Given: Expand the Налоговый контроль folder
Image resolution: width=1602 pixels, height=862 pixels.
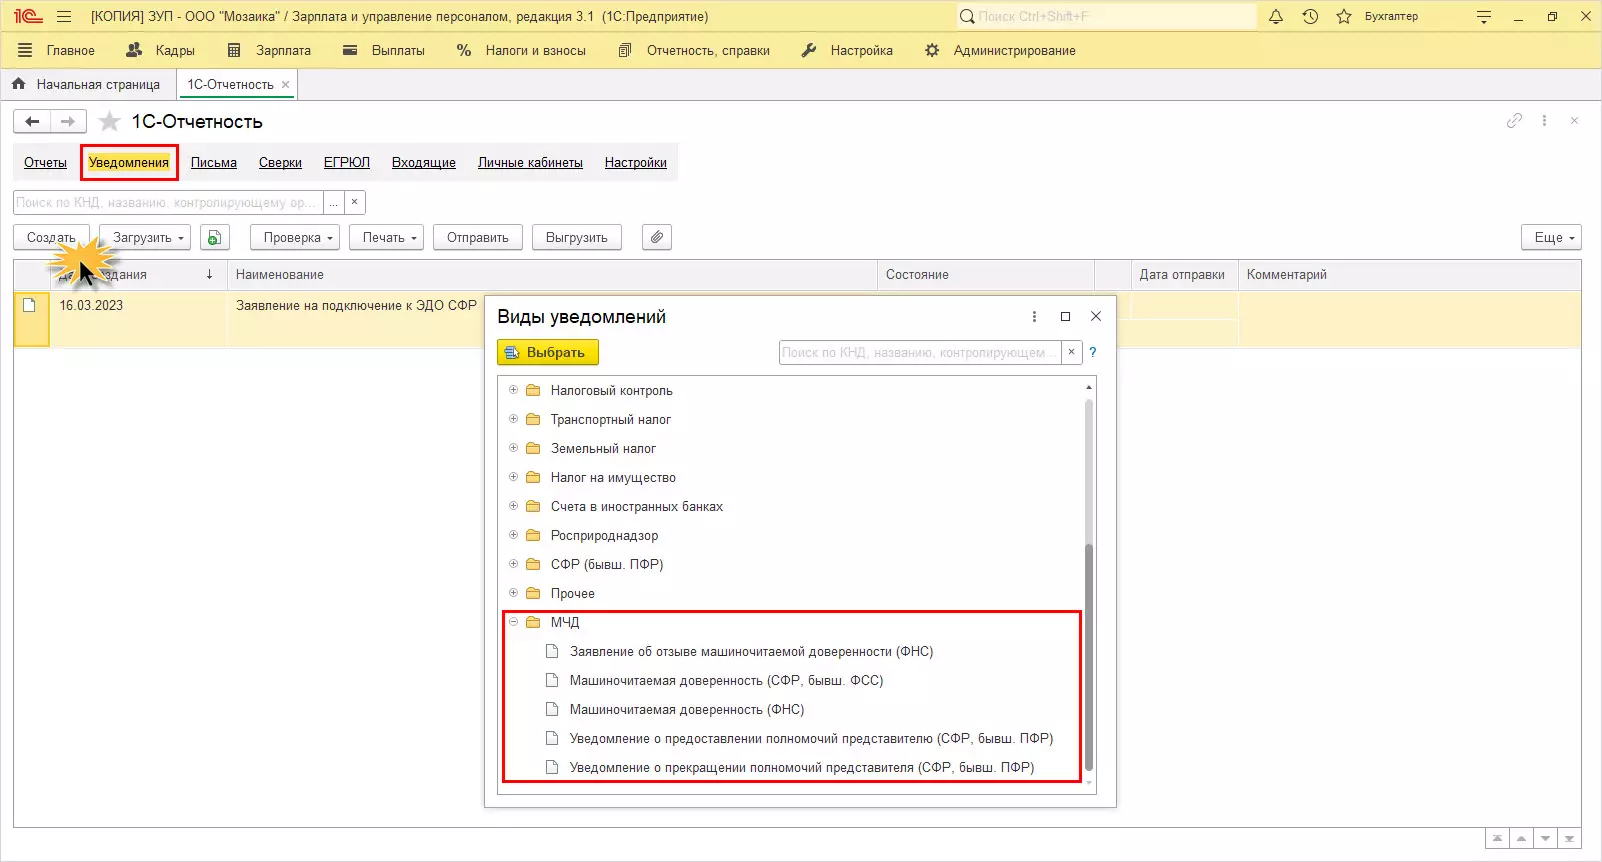Looking at the screenshot, I should (513, 390).
